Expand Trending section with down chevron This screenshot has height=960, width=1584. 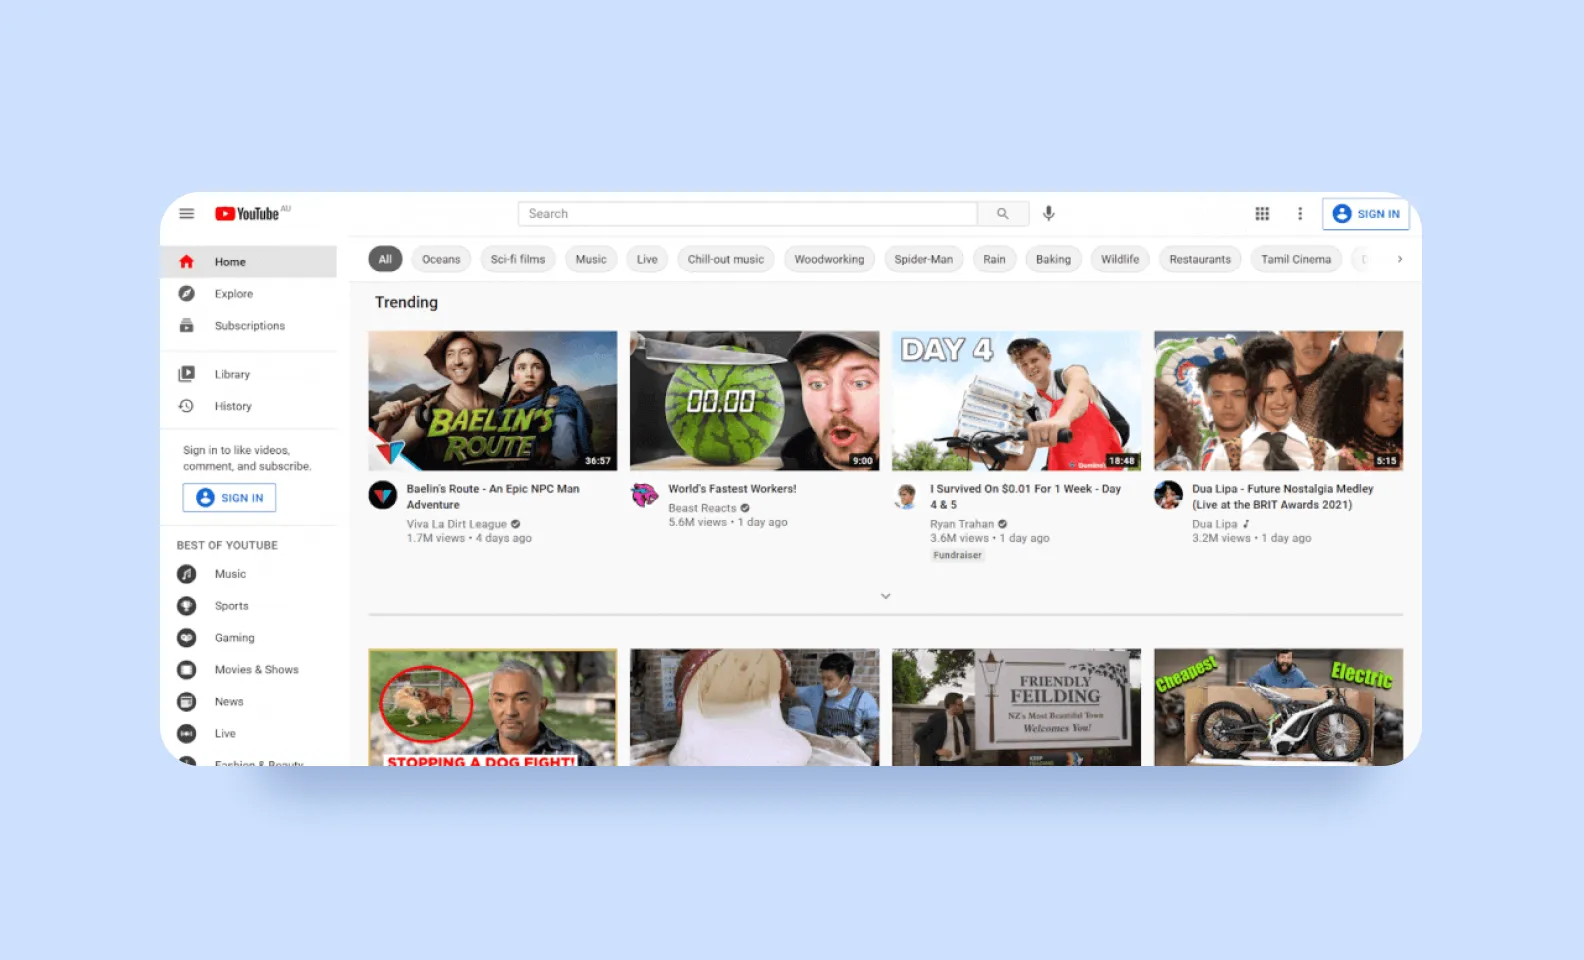885,596
